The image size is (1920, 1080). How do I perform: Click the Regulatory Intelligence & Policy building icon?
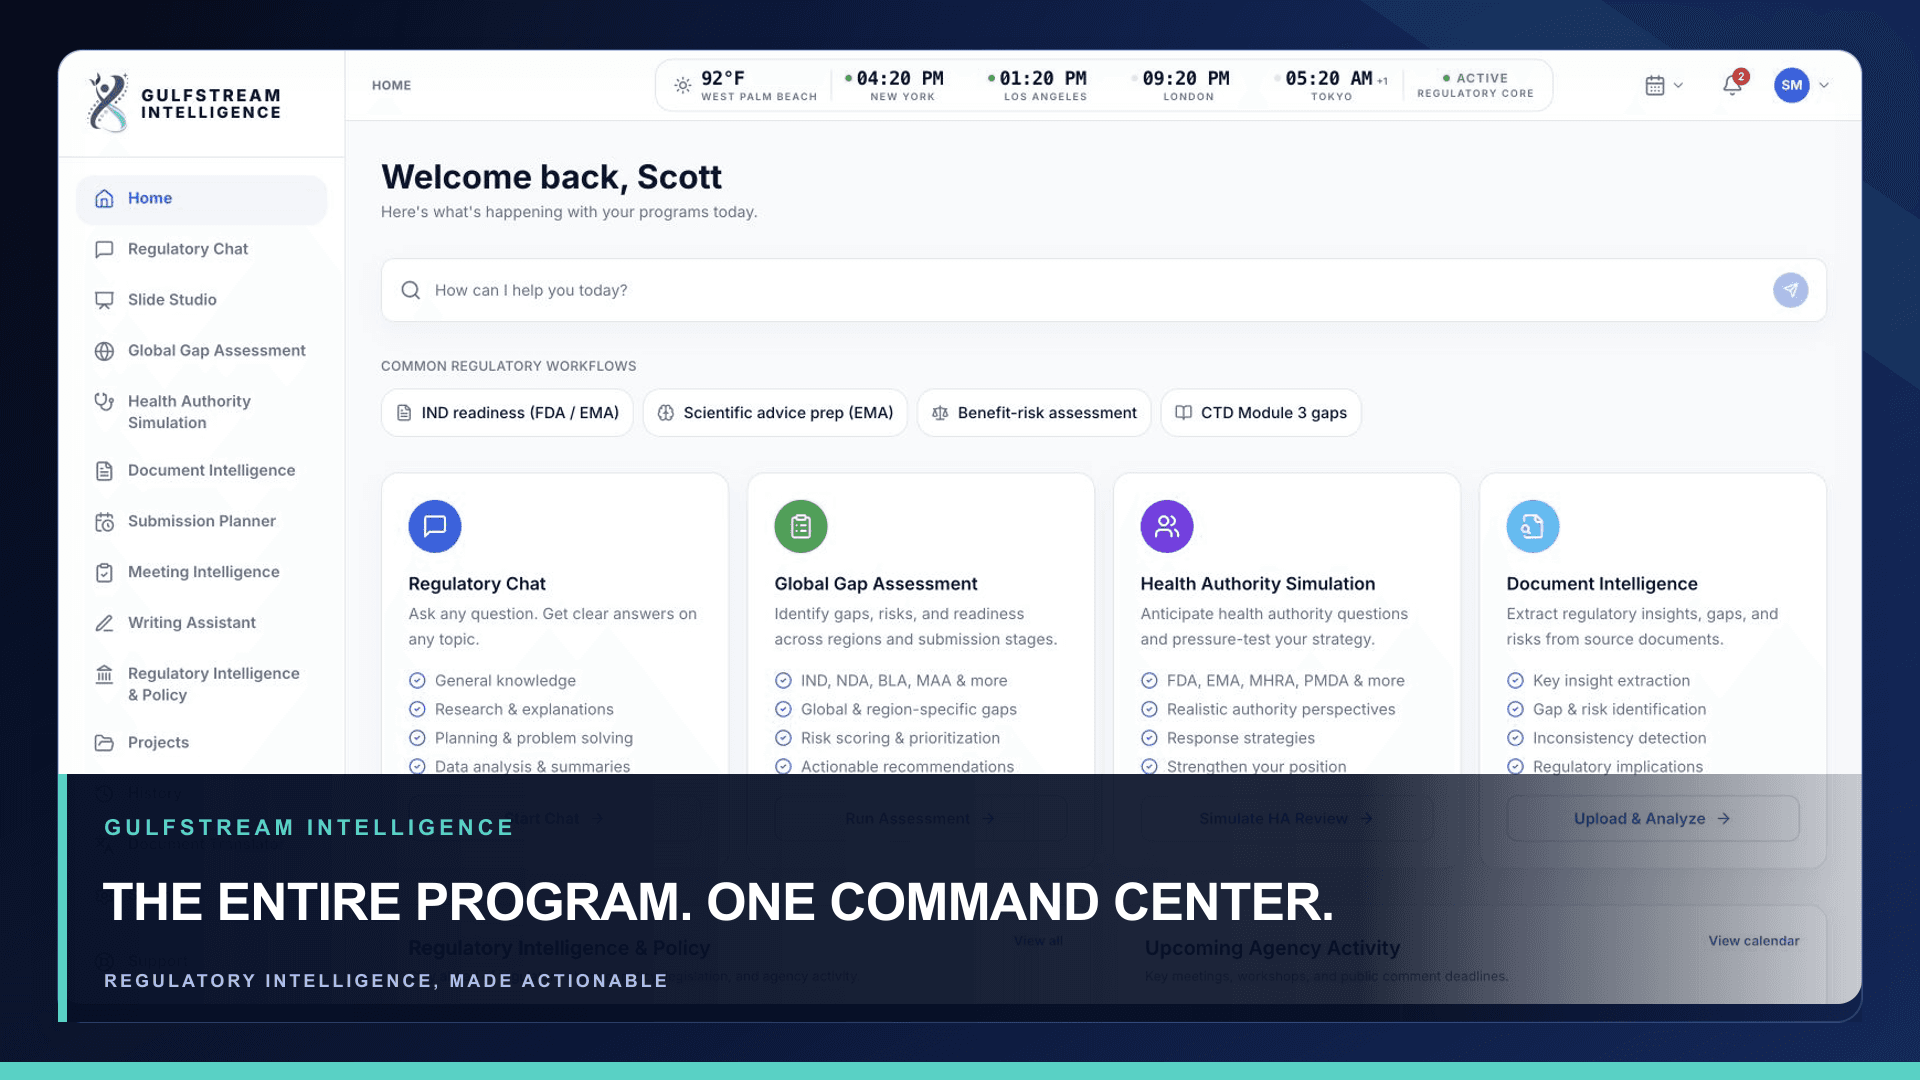104,675
